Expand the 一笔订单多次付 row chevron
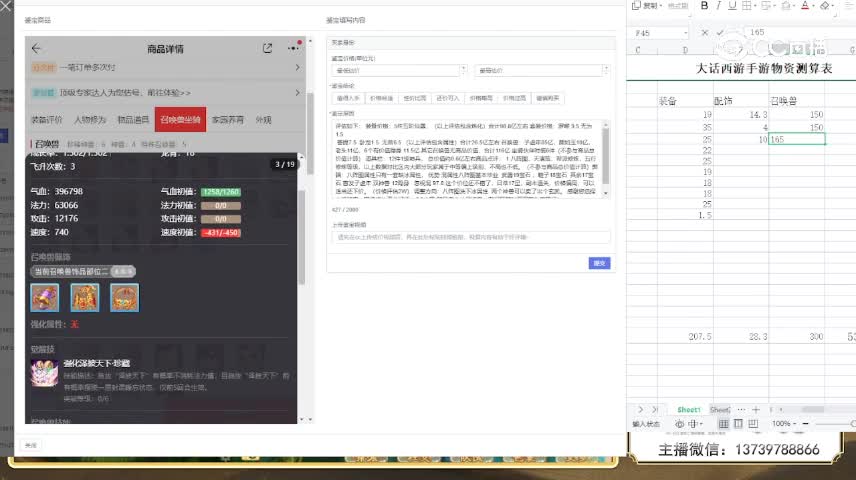 pyautogui.click(x=298, y=67)
